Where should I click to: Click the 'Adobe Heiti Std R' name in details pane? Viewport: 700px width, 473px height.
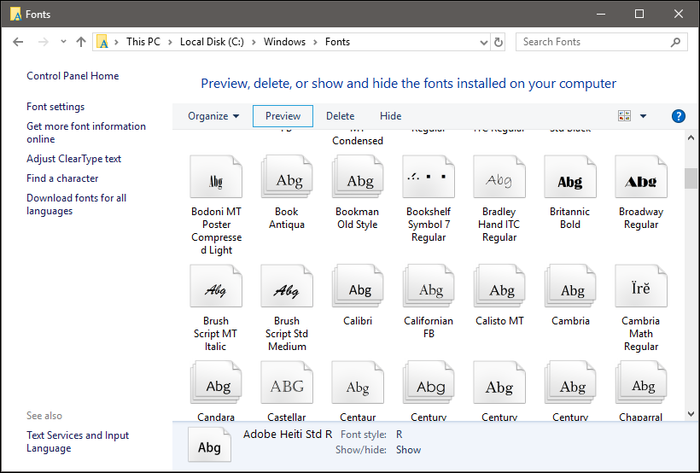click(288, 434)
